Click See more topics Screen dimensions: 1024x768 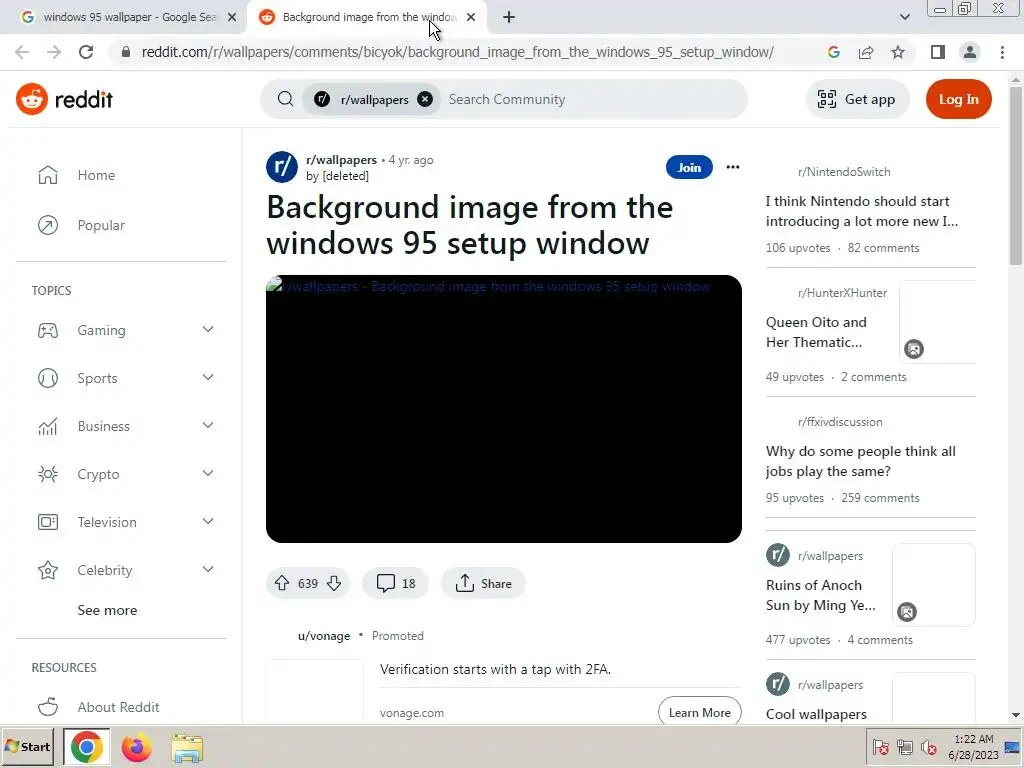[107, 610]
